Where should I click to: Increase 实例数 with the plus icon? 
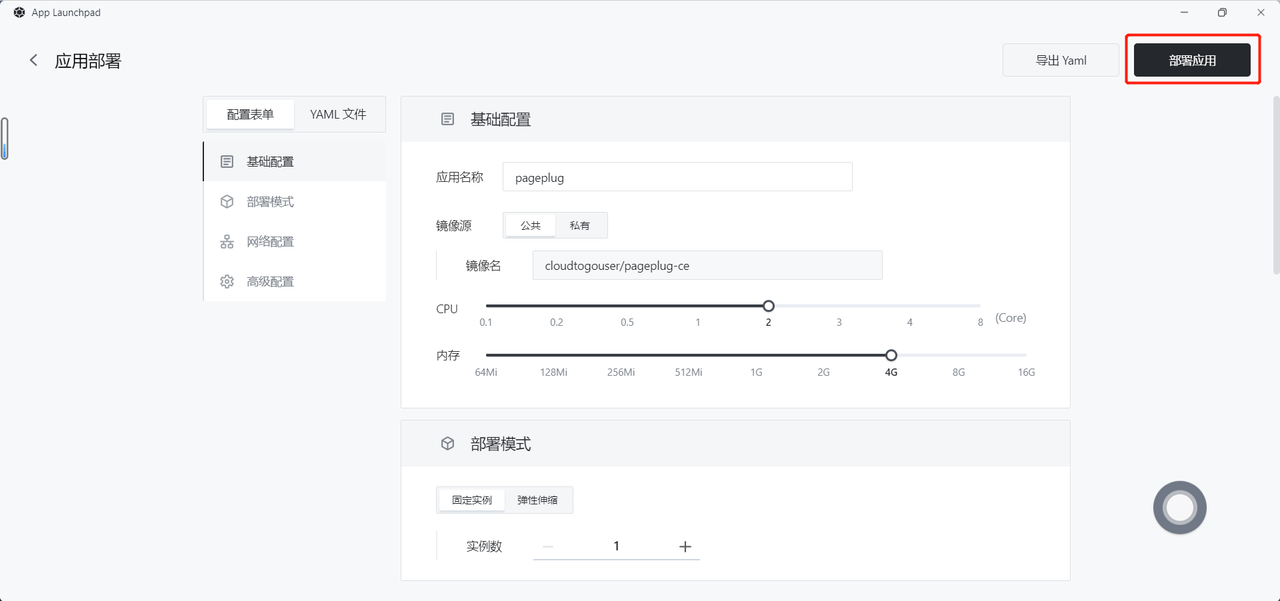[685, 546]
